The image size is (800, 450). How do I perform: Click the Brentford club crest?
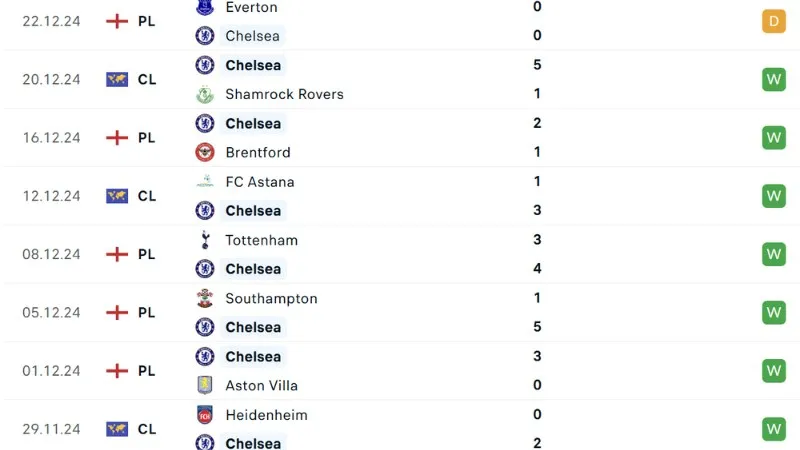click(x=205, y=152)
